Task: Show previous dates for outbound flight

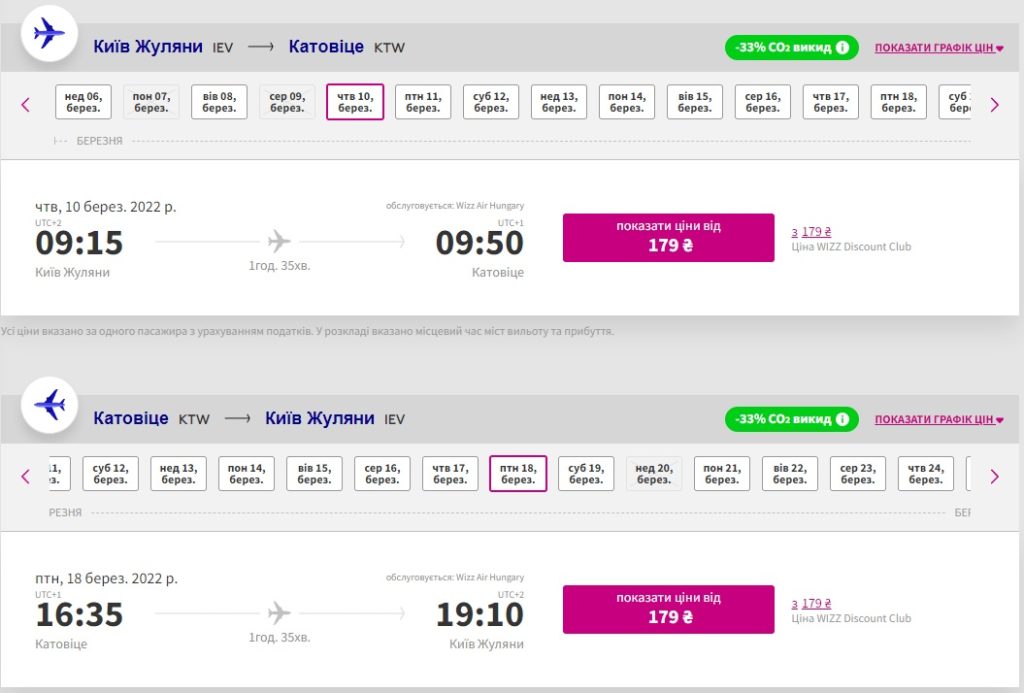Action: pyautogui.click(x=26, y=104)
